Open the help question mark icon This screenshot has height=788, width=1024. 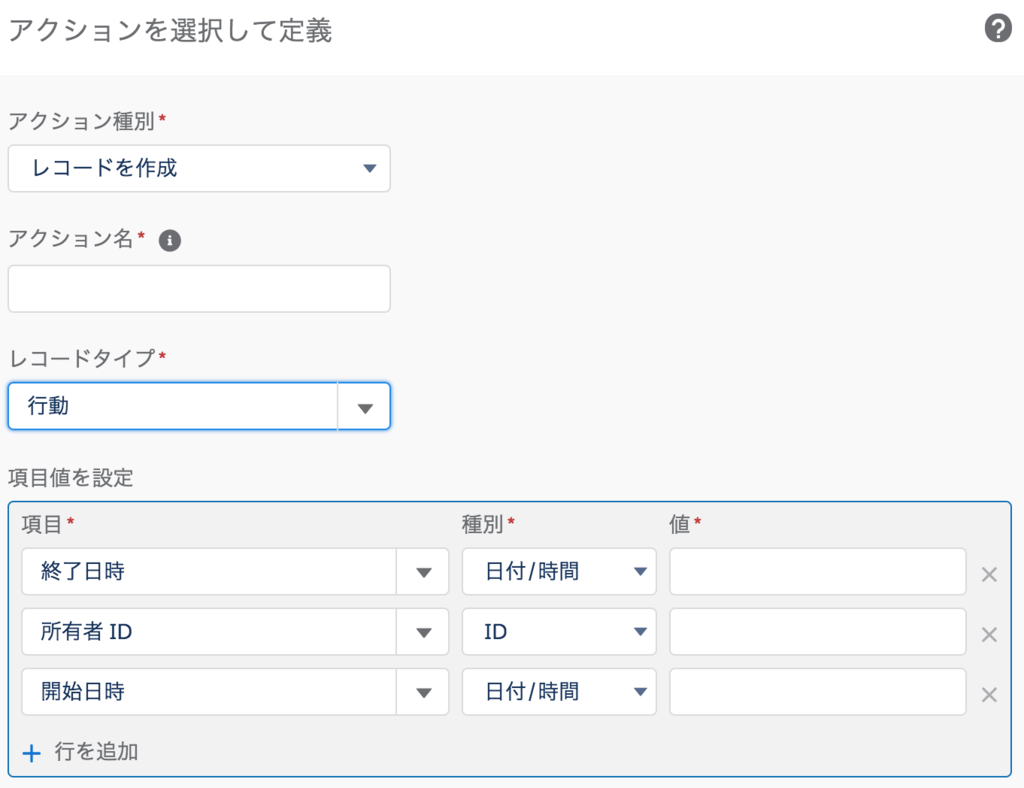(998, 29)
